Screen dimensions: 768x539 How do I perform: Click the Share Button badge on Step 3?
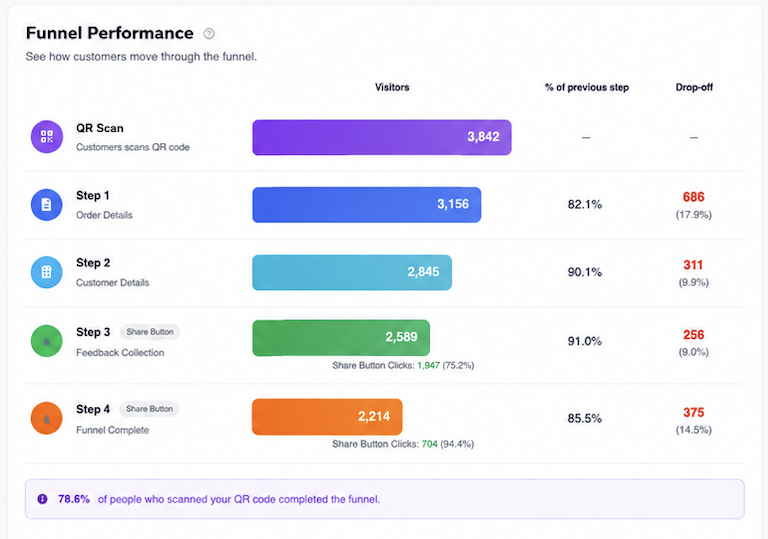click(150, 332)
